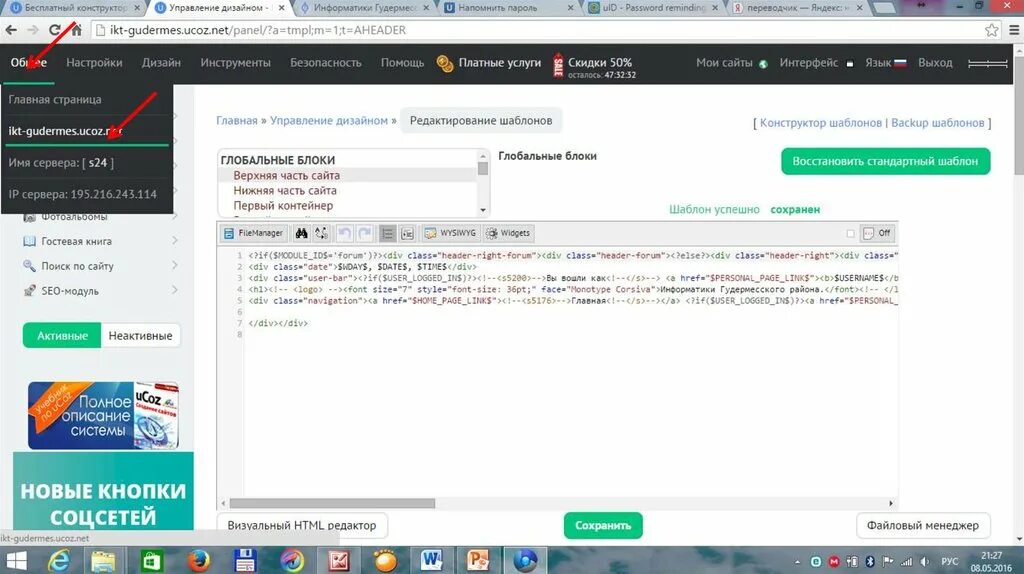Image resolution: width=1024 pixels, height=574 pixels.
Task: Click the browser address bar
Action: point(536,30)
